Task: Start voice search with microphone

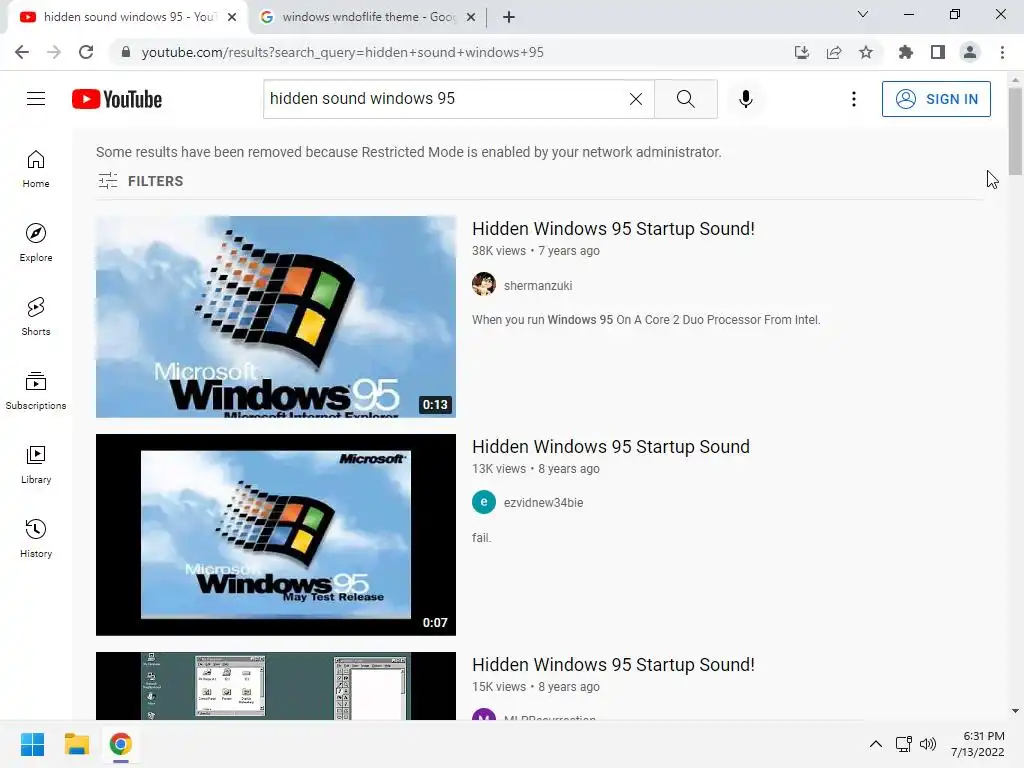Action: tap(746, 99)
